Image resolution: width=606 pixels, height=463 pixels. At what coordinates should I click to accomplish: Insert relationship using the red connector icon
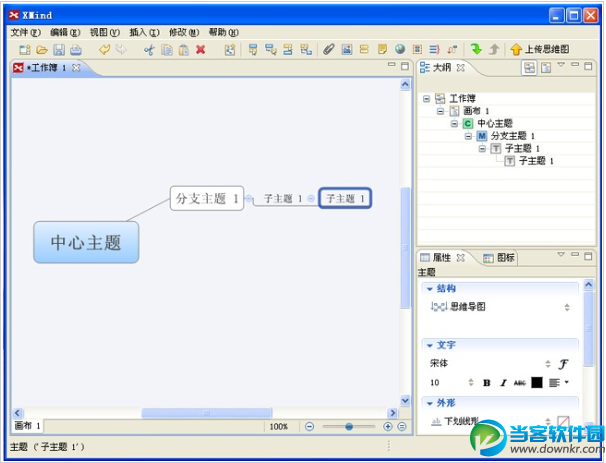[x=452, y=49]
